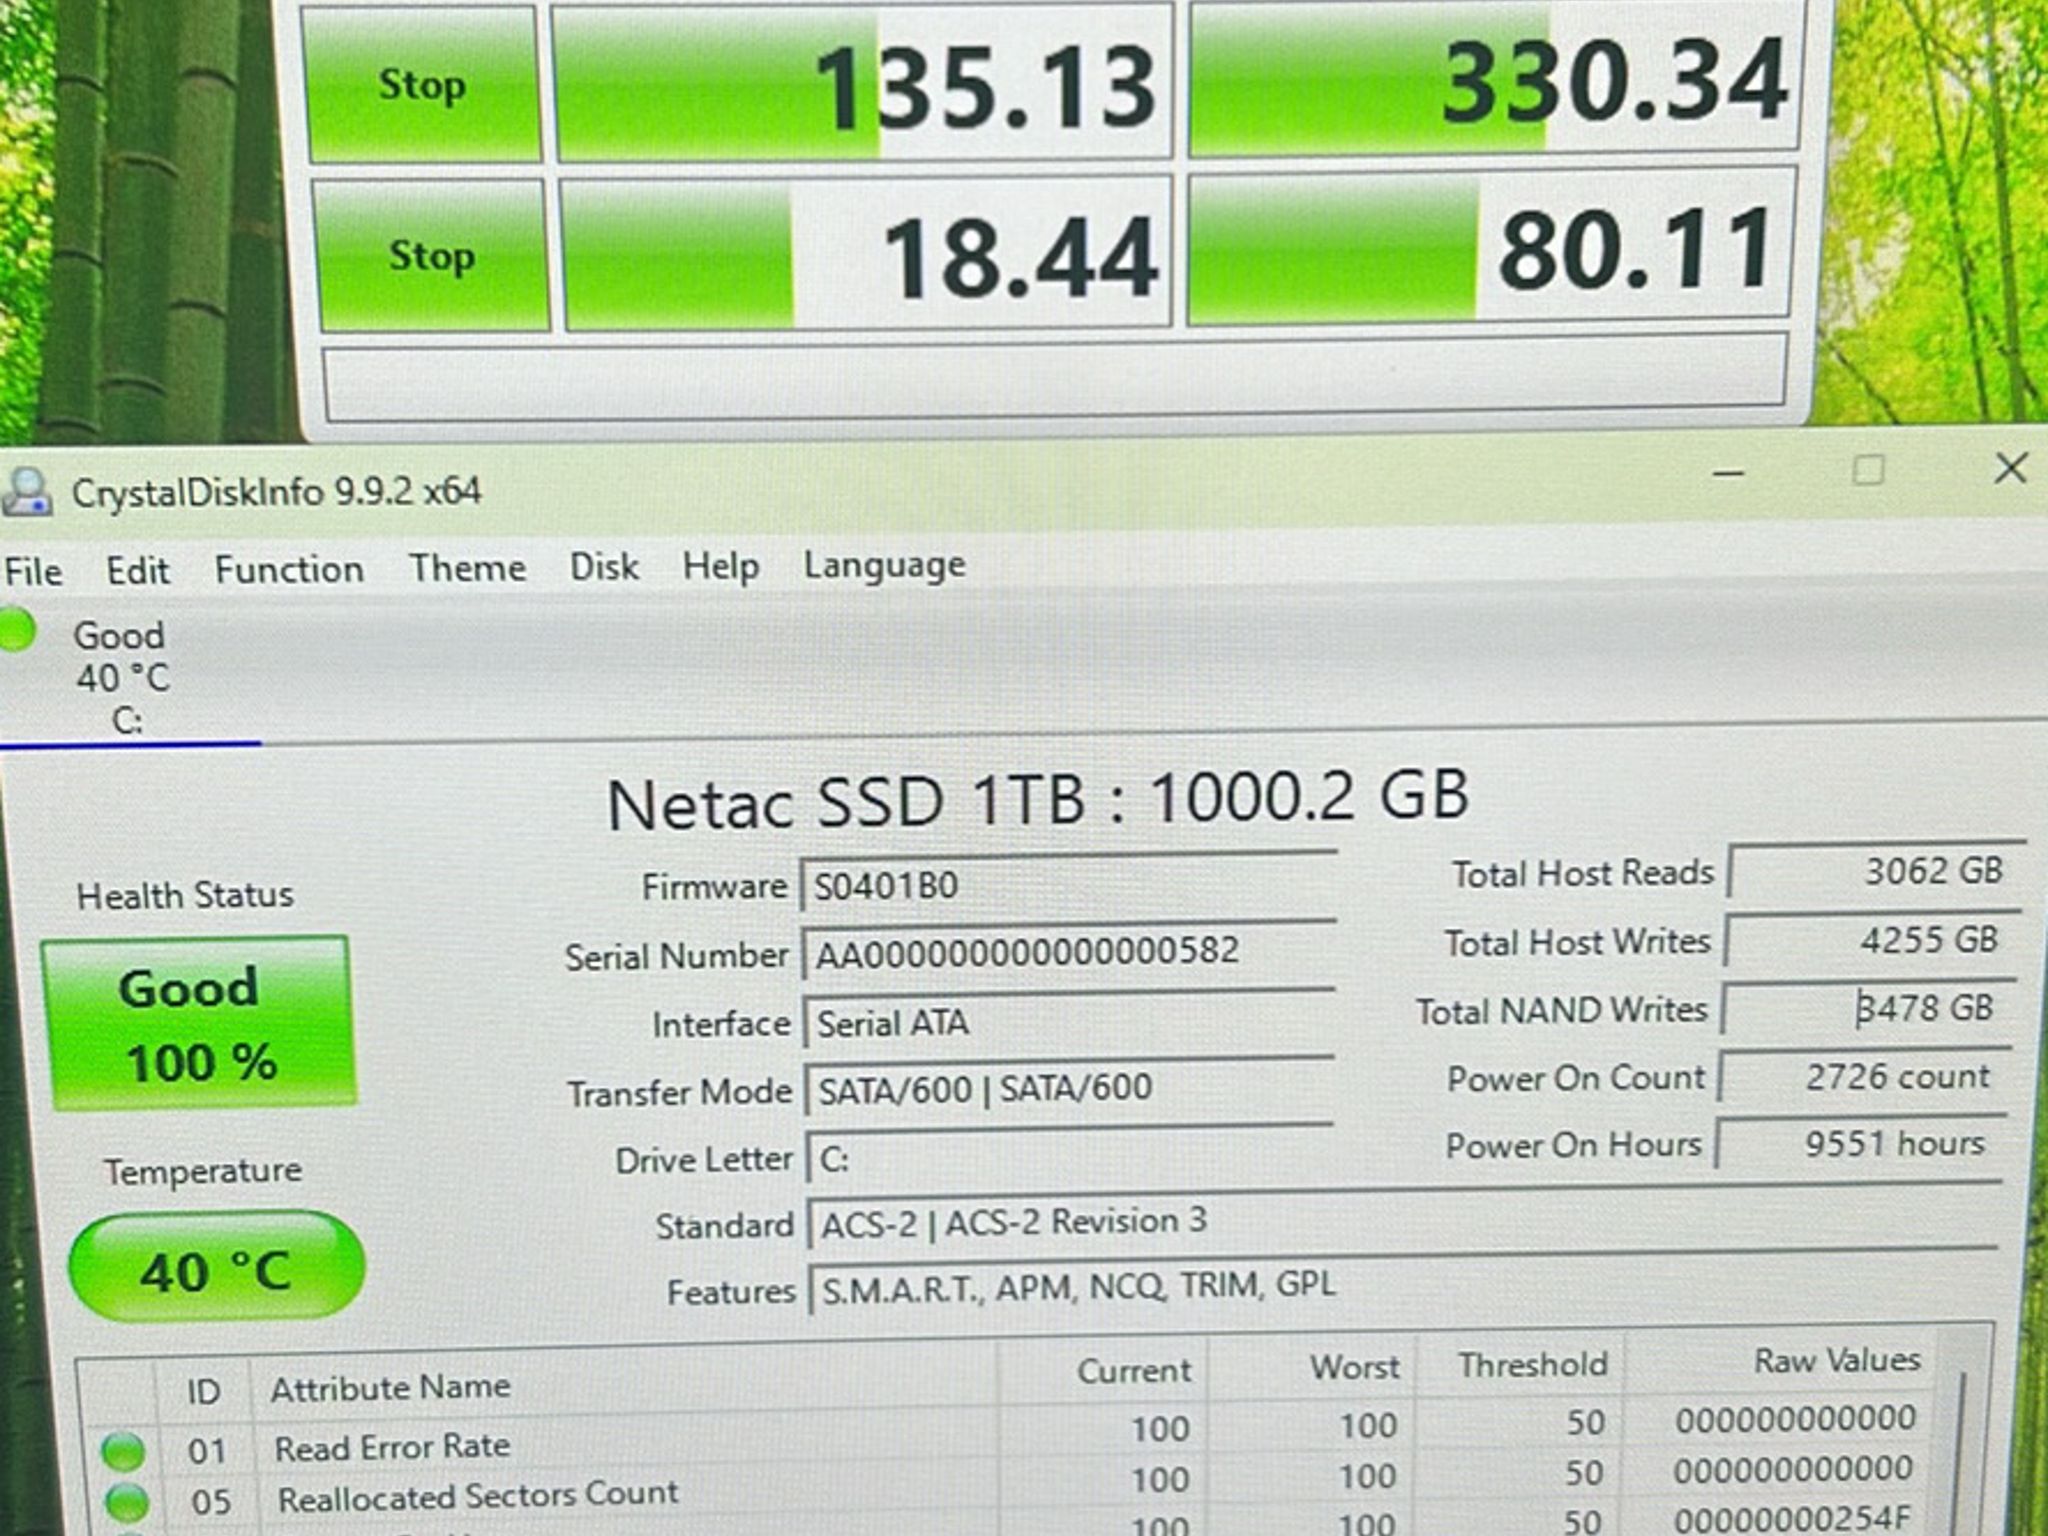This screenshot has height=1536, width=2048.
Task: Click Total Host Reads value 3062 GB
Action: (1876, 871)
